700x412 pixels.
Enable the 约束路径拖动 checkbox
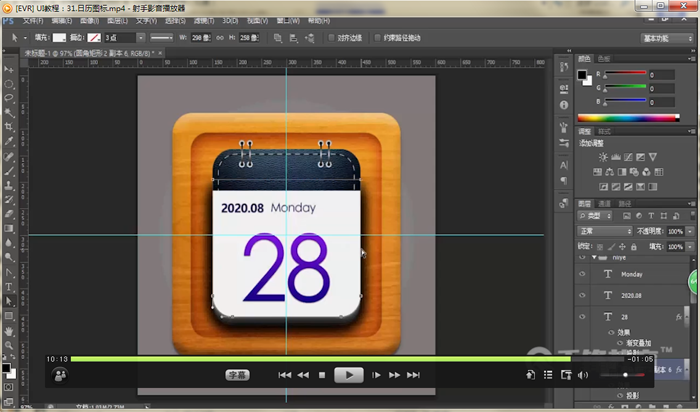pos(378,37)
